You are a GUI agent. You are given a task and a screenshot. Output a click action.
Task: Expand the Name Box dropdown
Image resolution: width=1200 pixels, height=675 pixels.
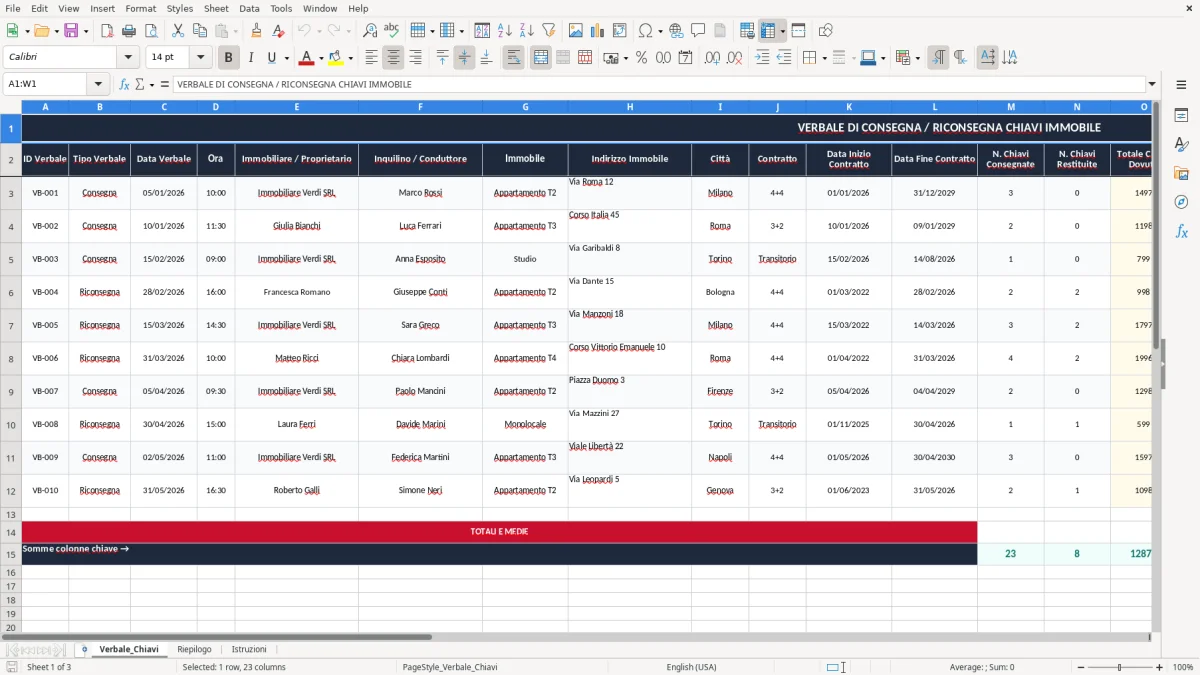[98, 85]
